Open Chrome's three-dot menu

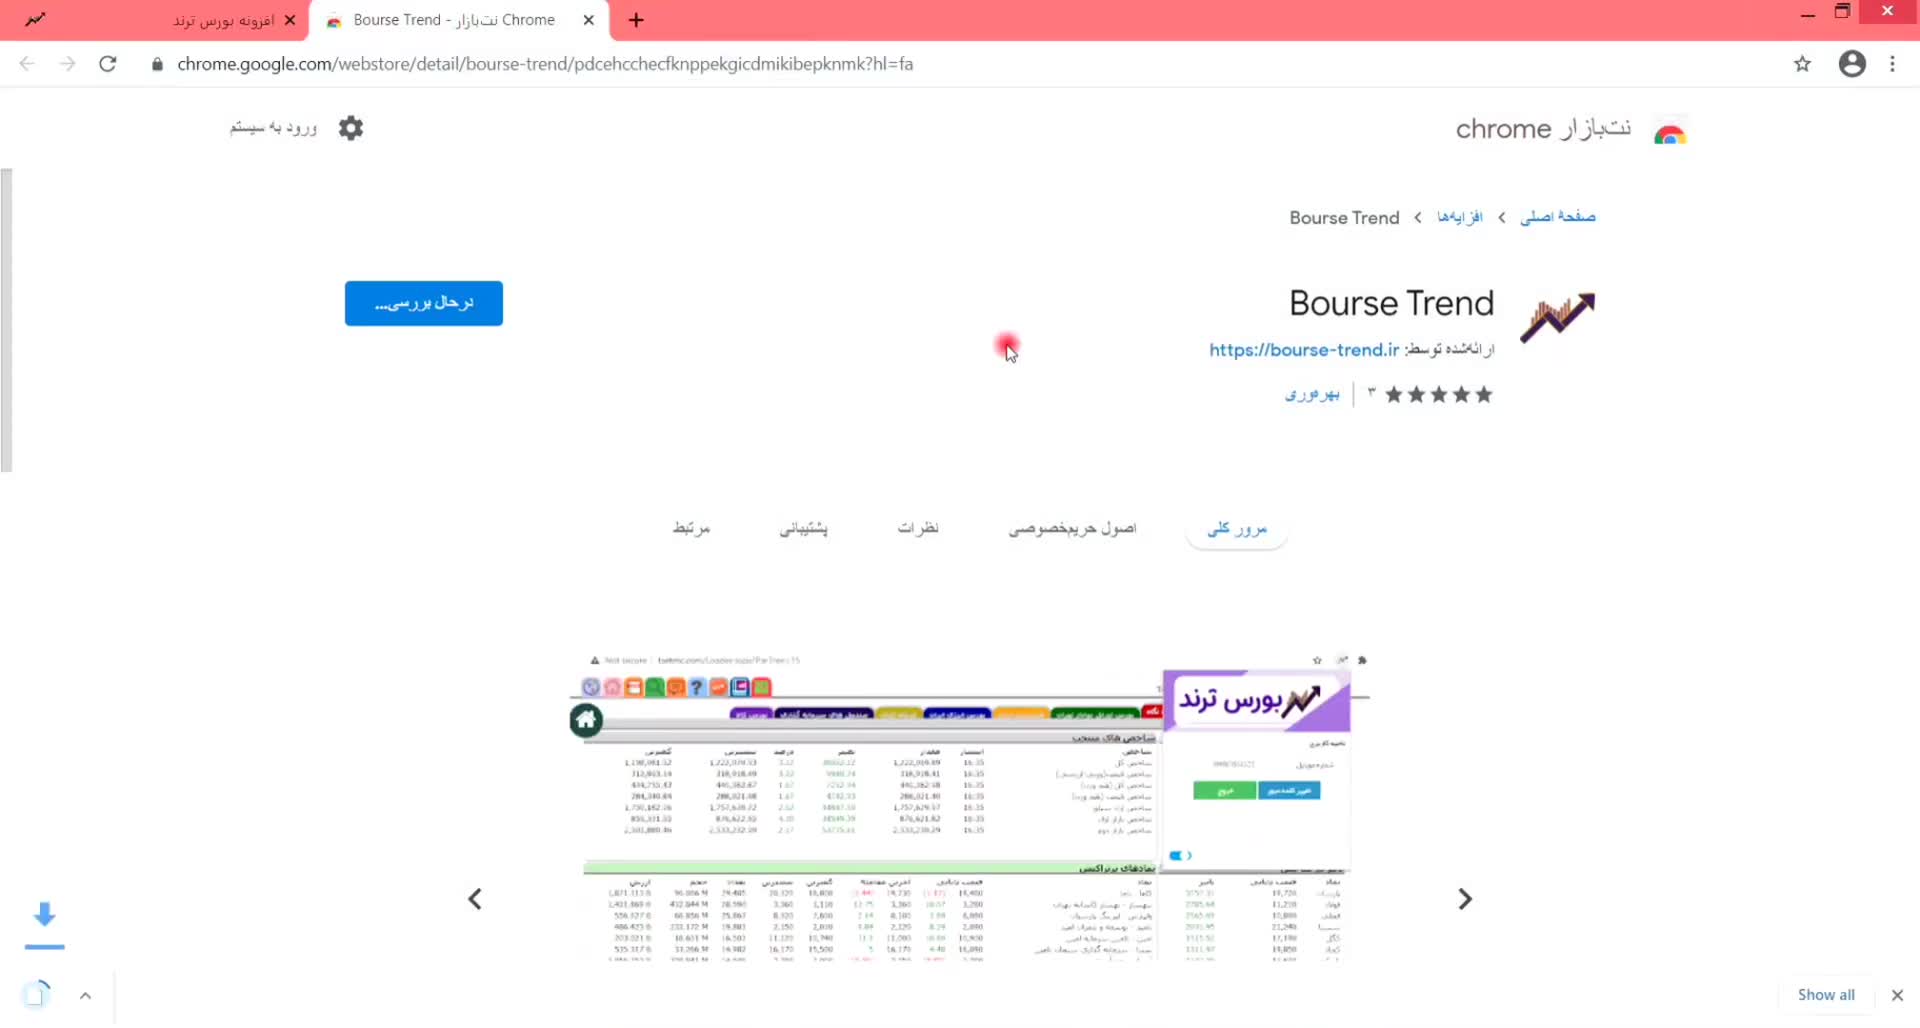click(1892, 64)
